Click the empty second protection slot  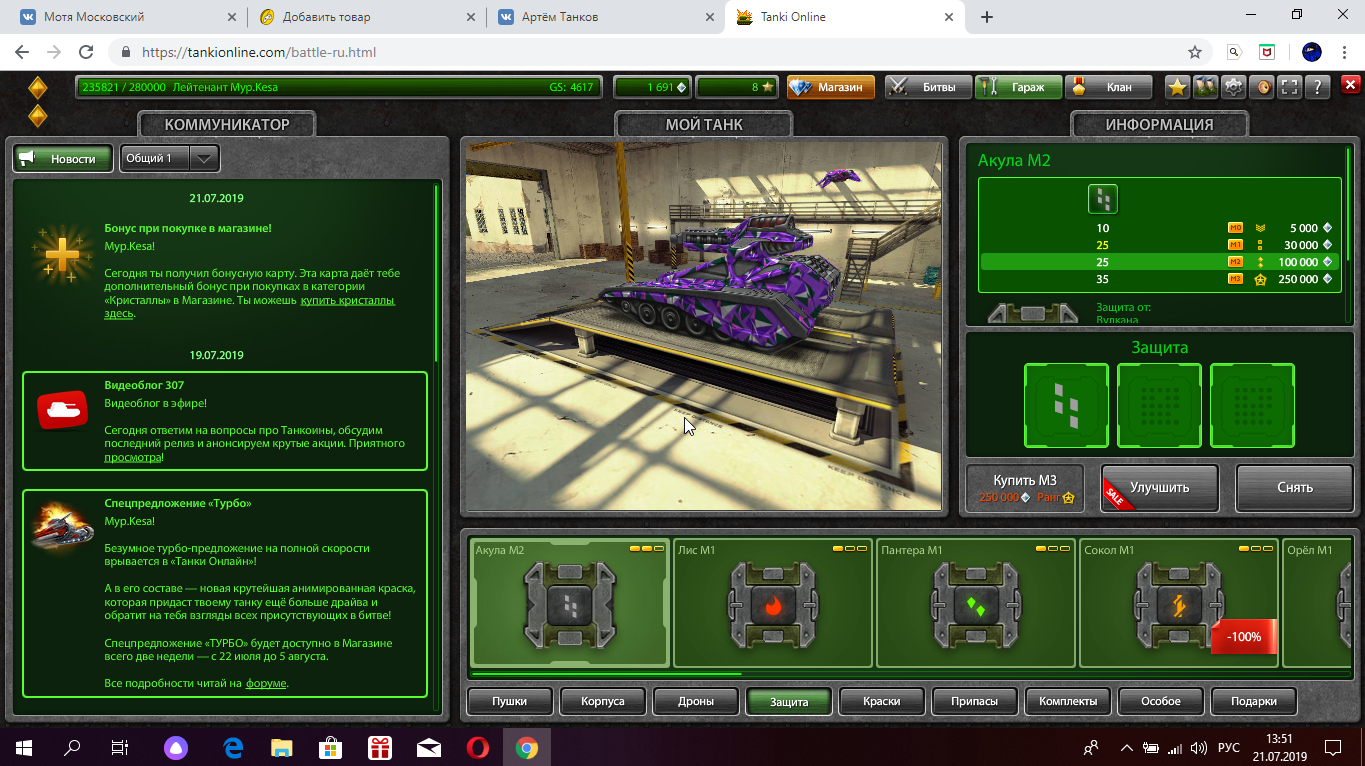coord(1159,405)
